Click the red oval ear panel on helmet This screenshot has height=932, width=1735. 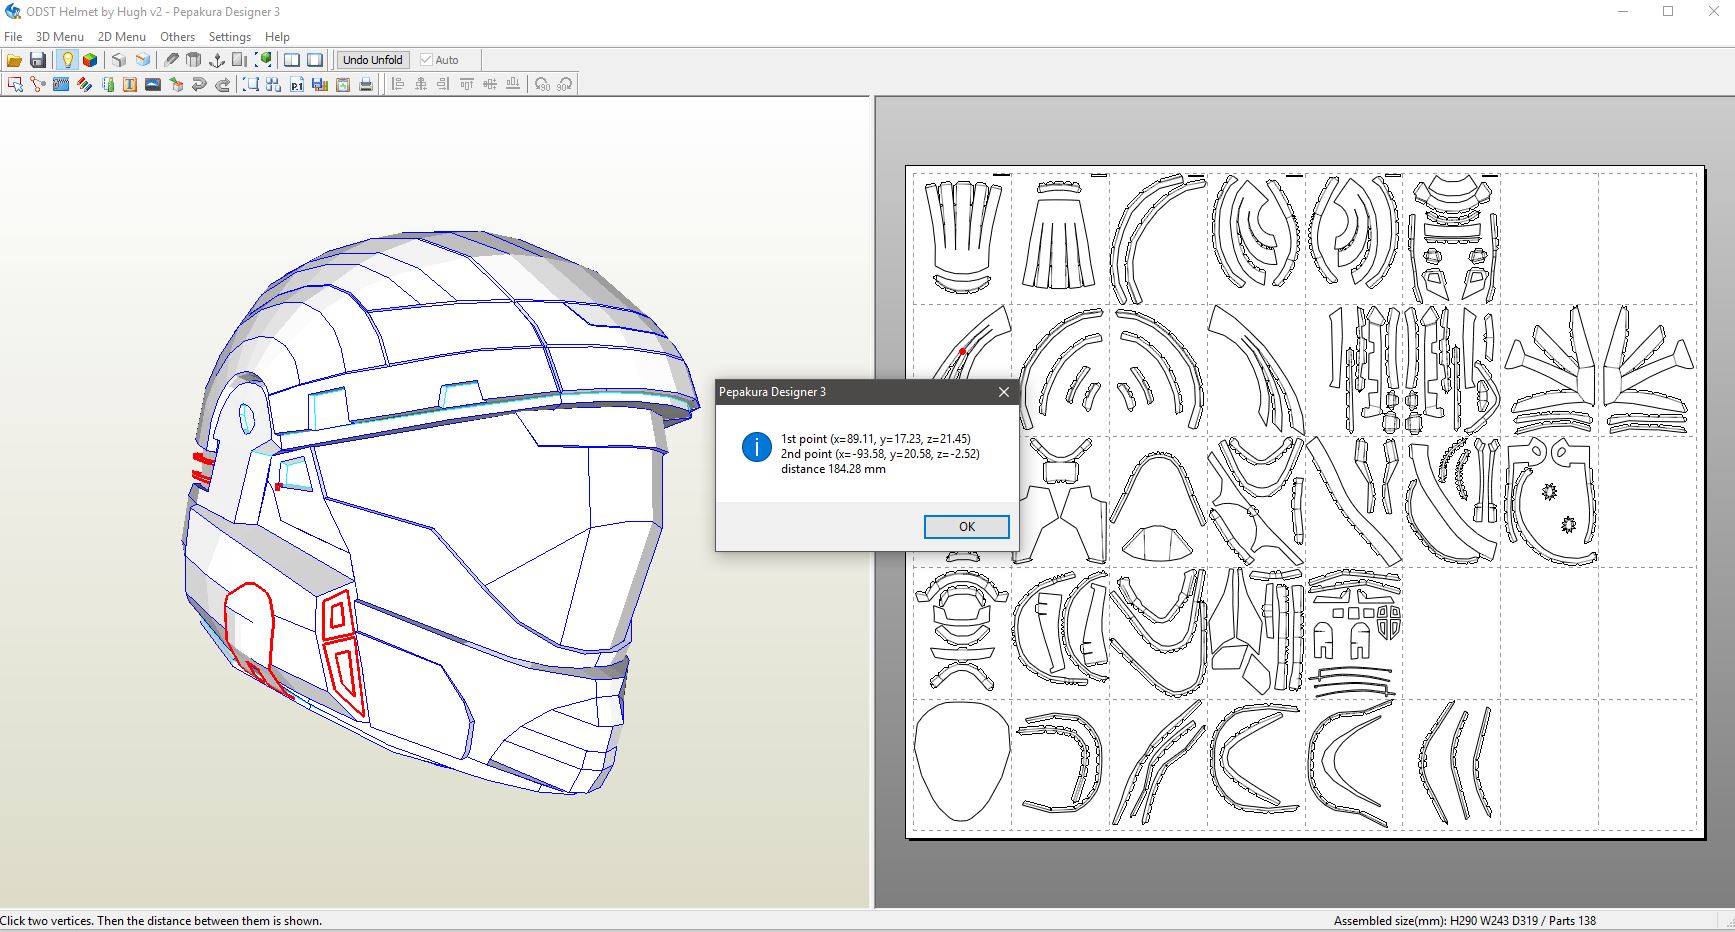[249, 625]
